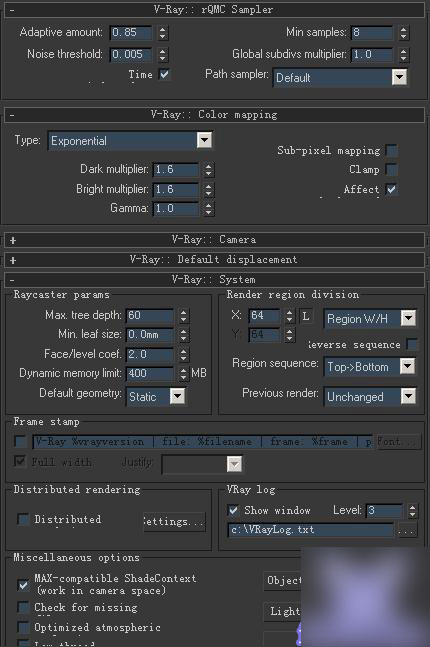This screenshot has width=430, height=647.
Task: Enable the Sub-pixel mapping checkbox
Action: 391,151
